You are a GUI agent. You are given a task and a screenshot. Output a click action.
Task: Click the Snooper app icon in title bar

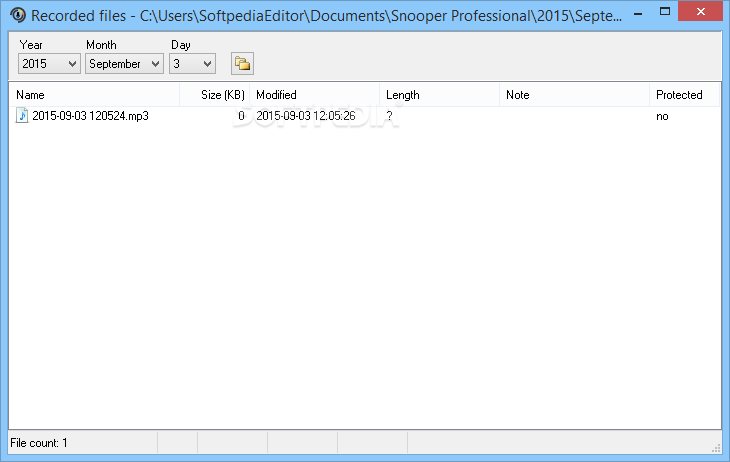(x=18, y=15)
